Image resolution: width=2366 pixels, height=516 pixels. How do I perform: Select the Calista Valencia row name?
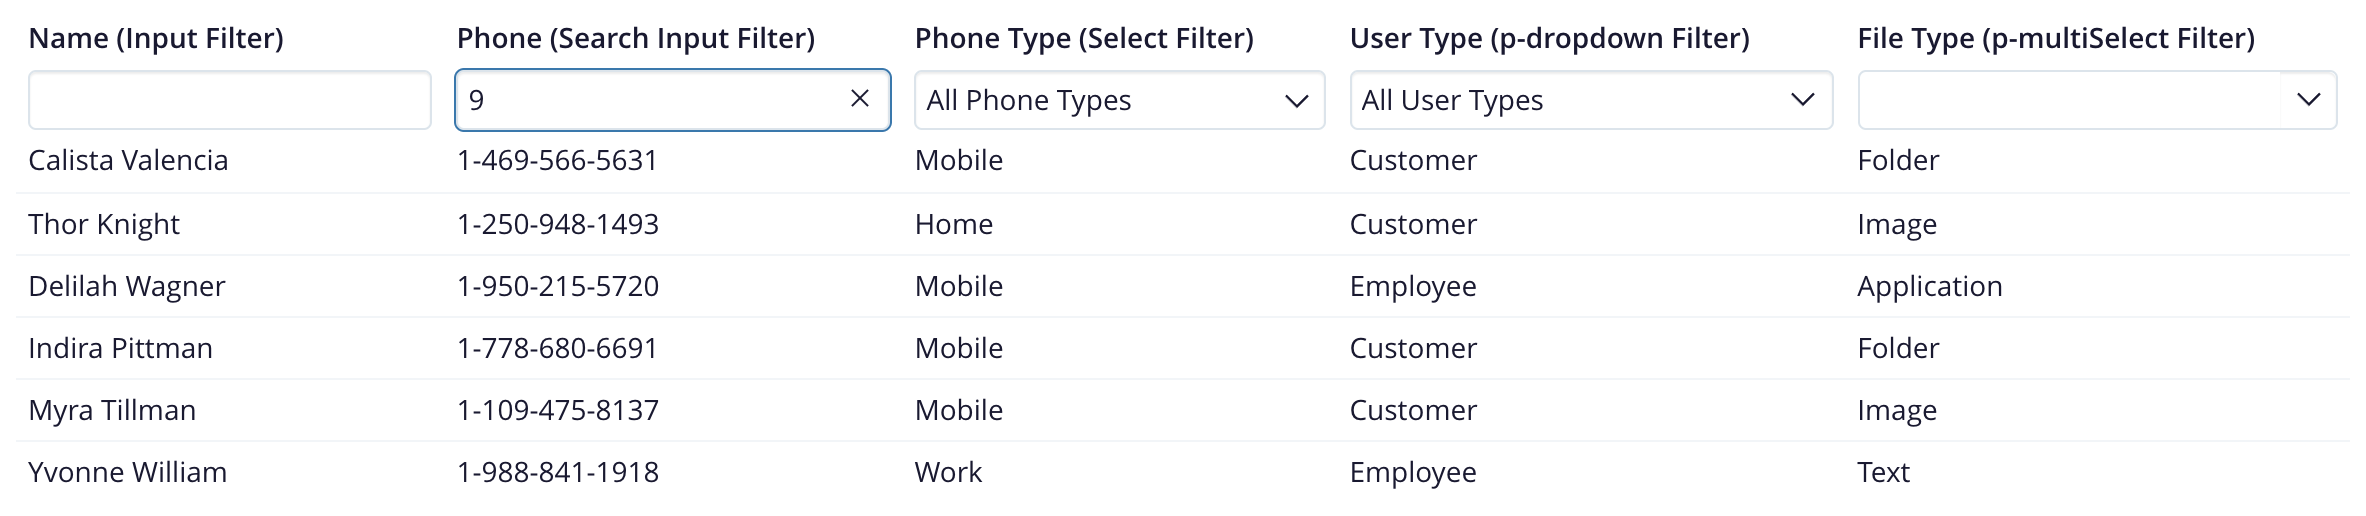[128, 161]
